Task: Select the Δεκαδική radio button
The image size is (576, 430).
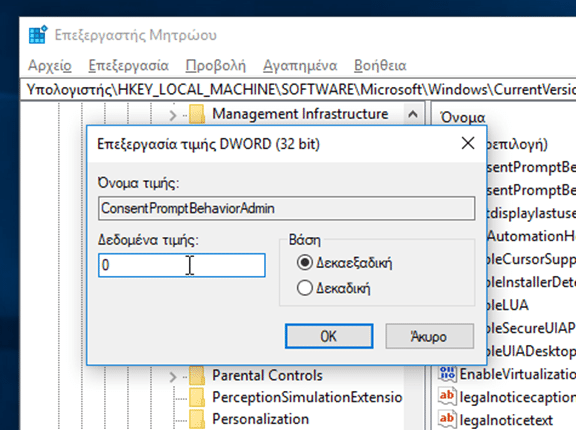Action: (x=305, y=288)
